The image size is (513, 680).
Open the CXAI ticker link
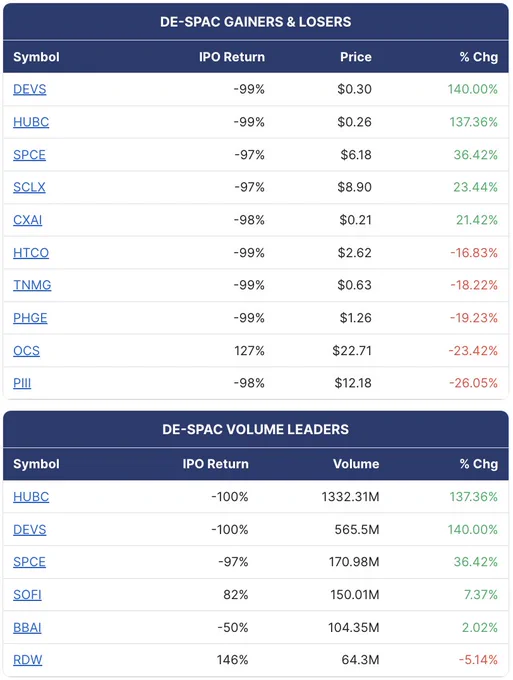(27, 220)
